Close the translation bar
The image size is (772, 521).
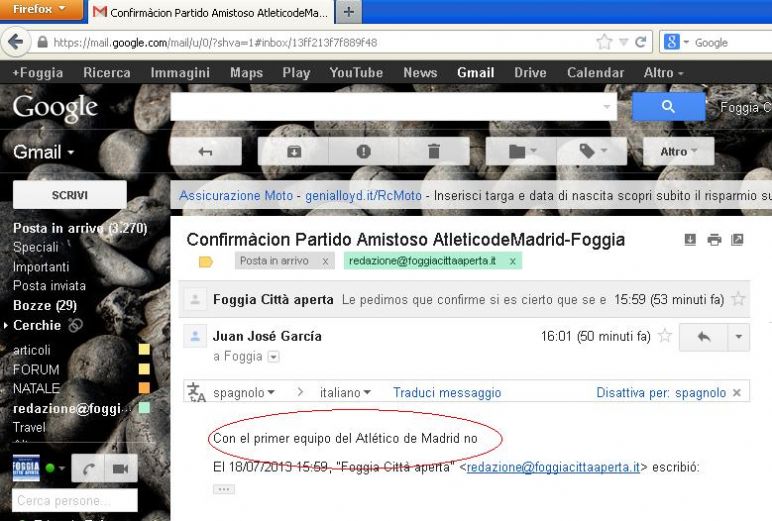coord(737,392)
